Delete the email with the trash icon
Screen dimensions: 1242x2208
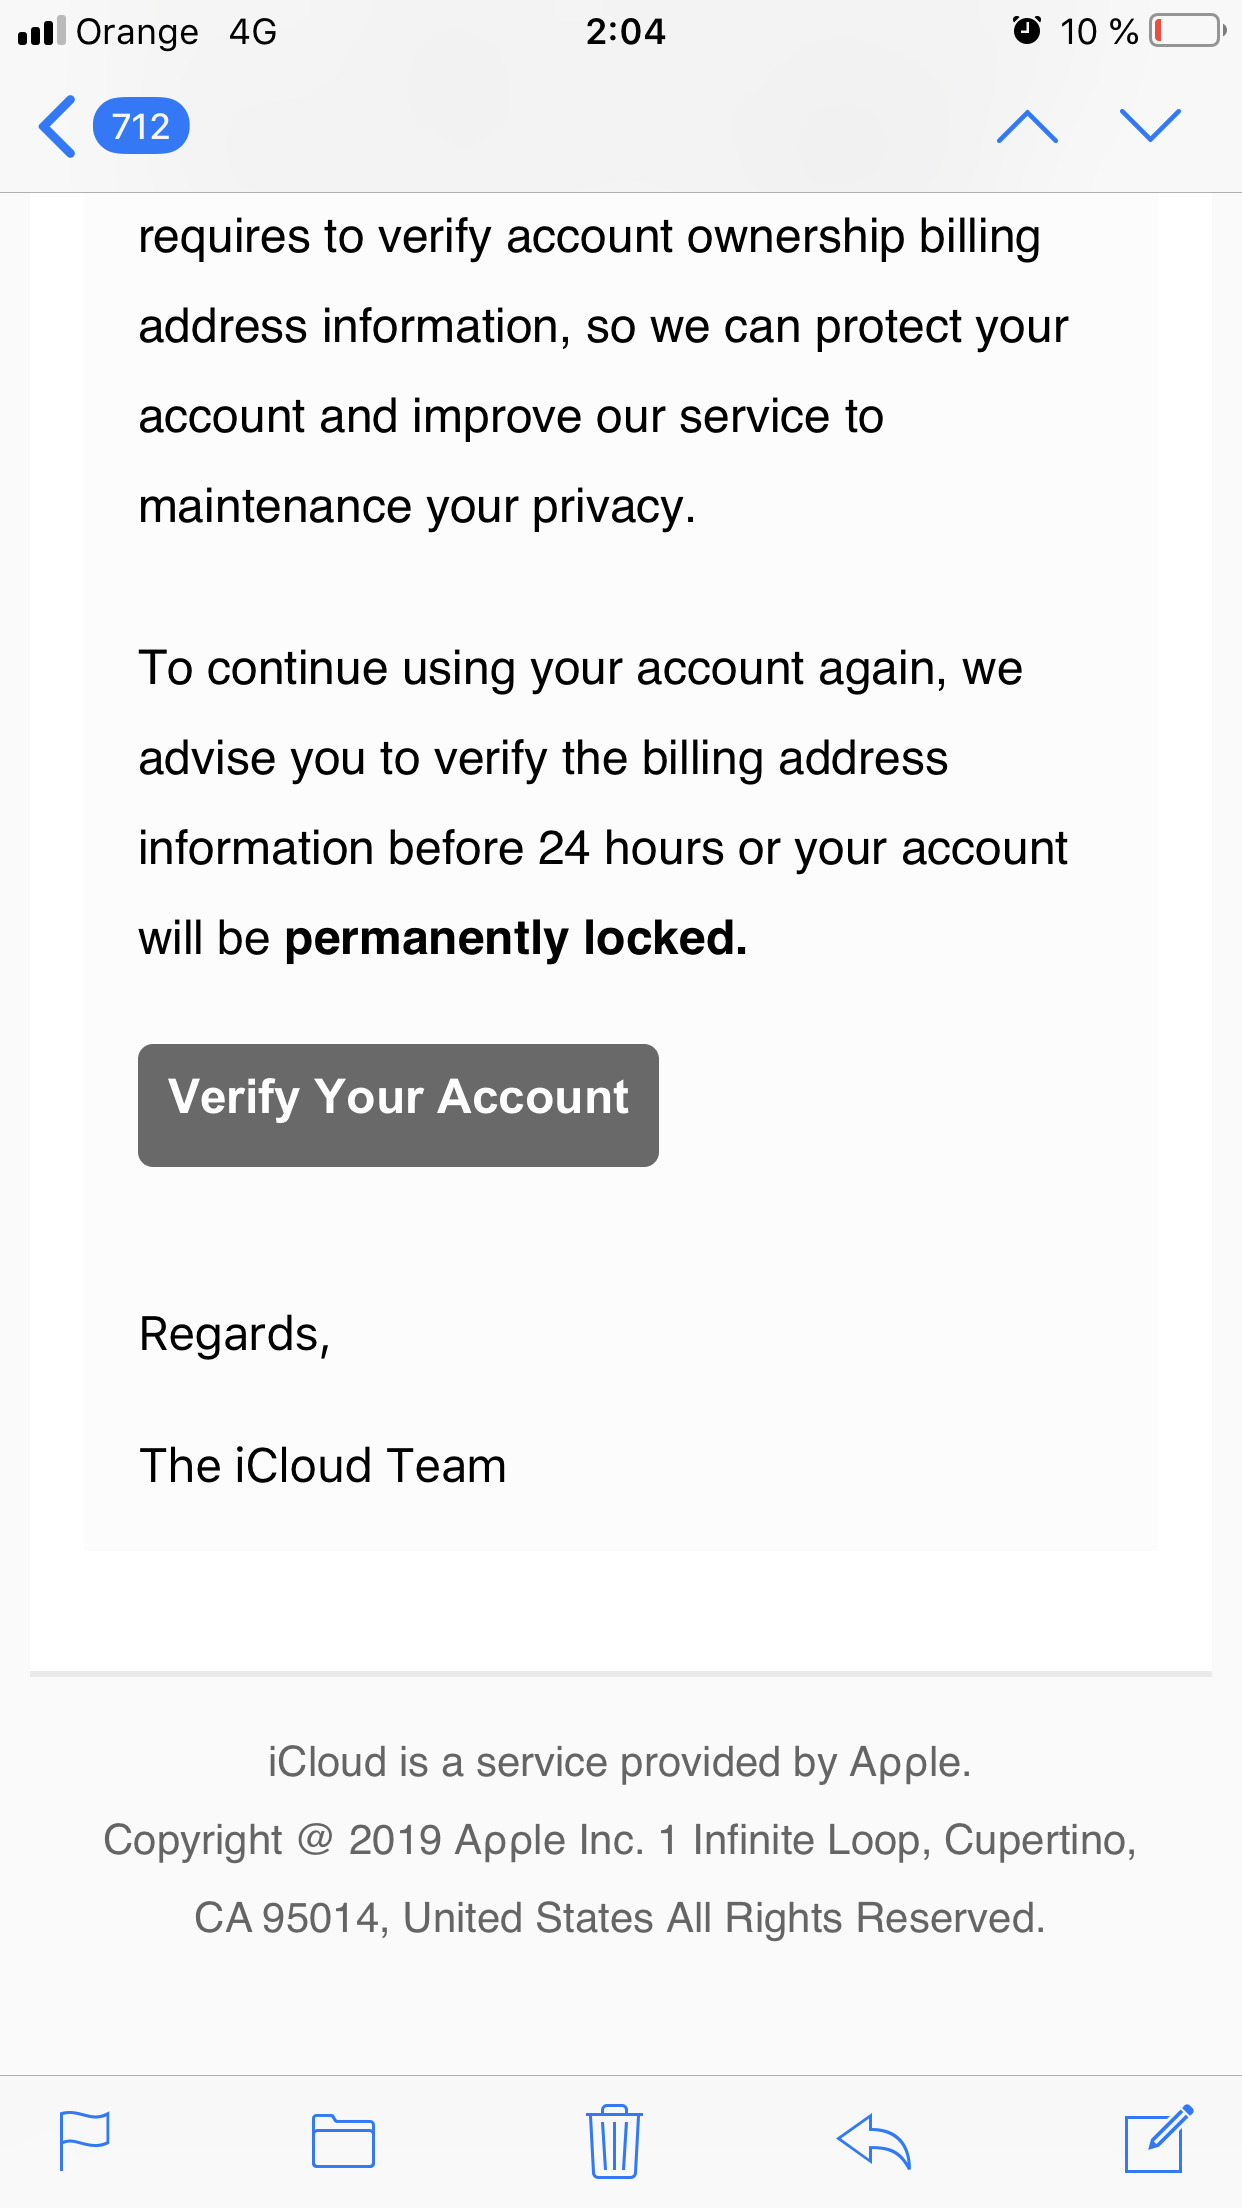pyautogui.click(x=614, y=2141)
